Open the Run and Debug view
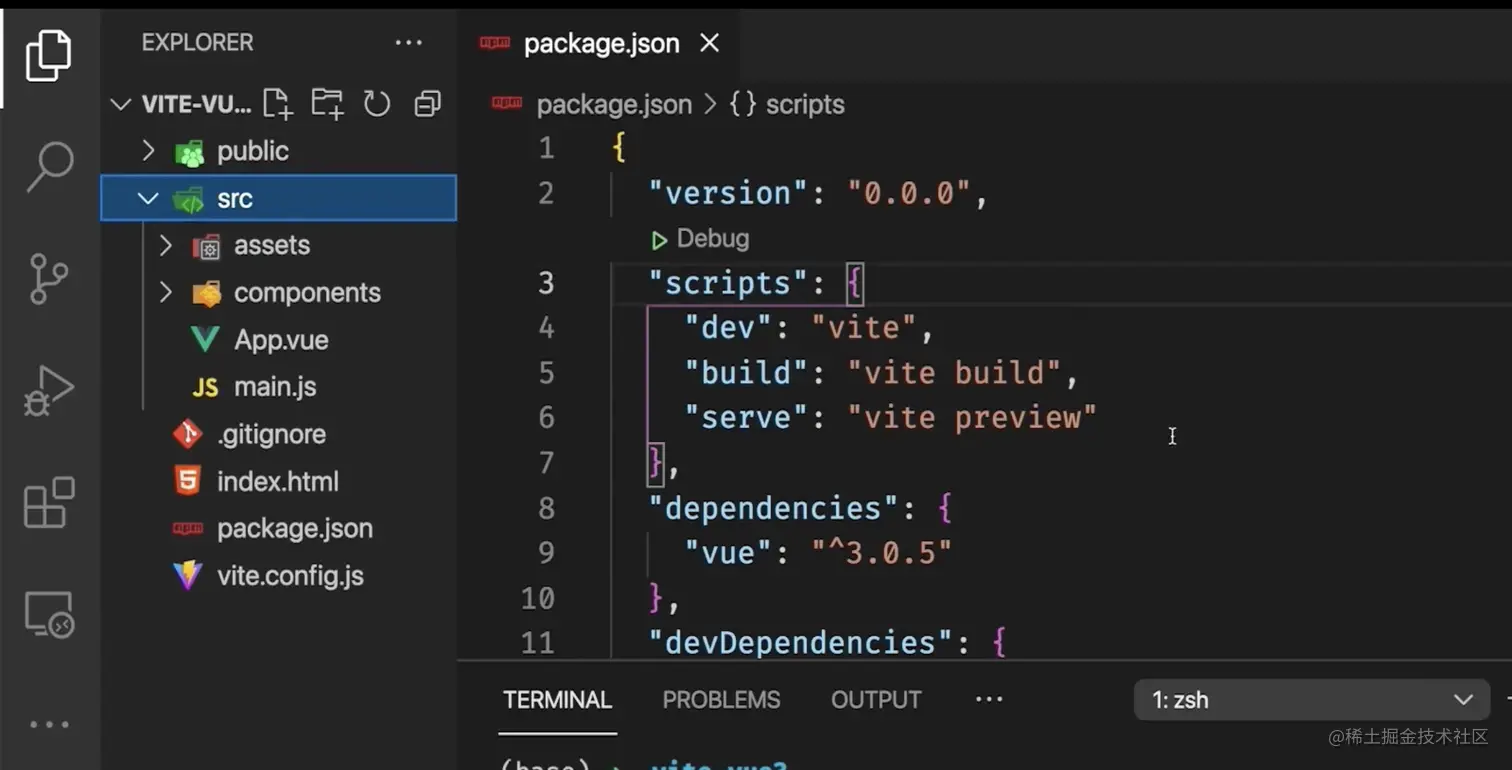This screenshot has width=1512, height=770. click(x=48, y=391)
